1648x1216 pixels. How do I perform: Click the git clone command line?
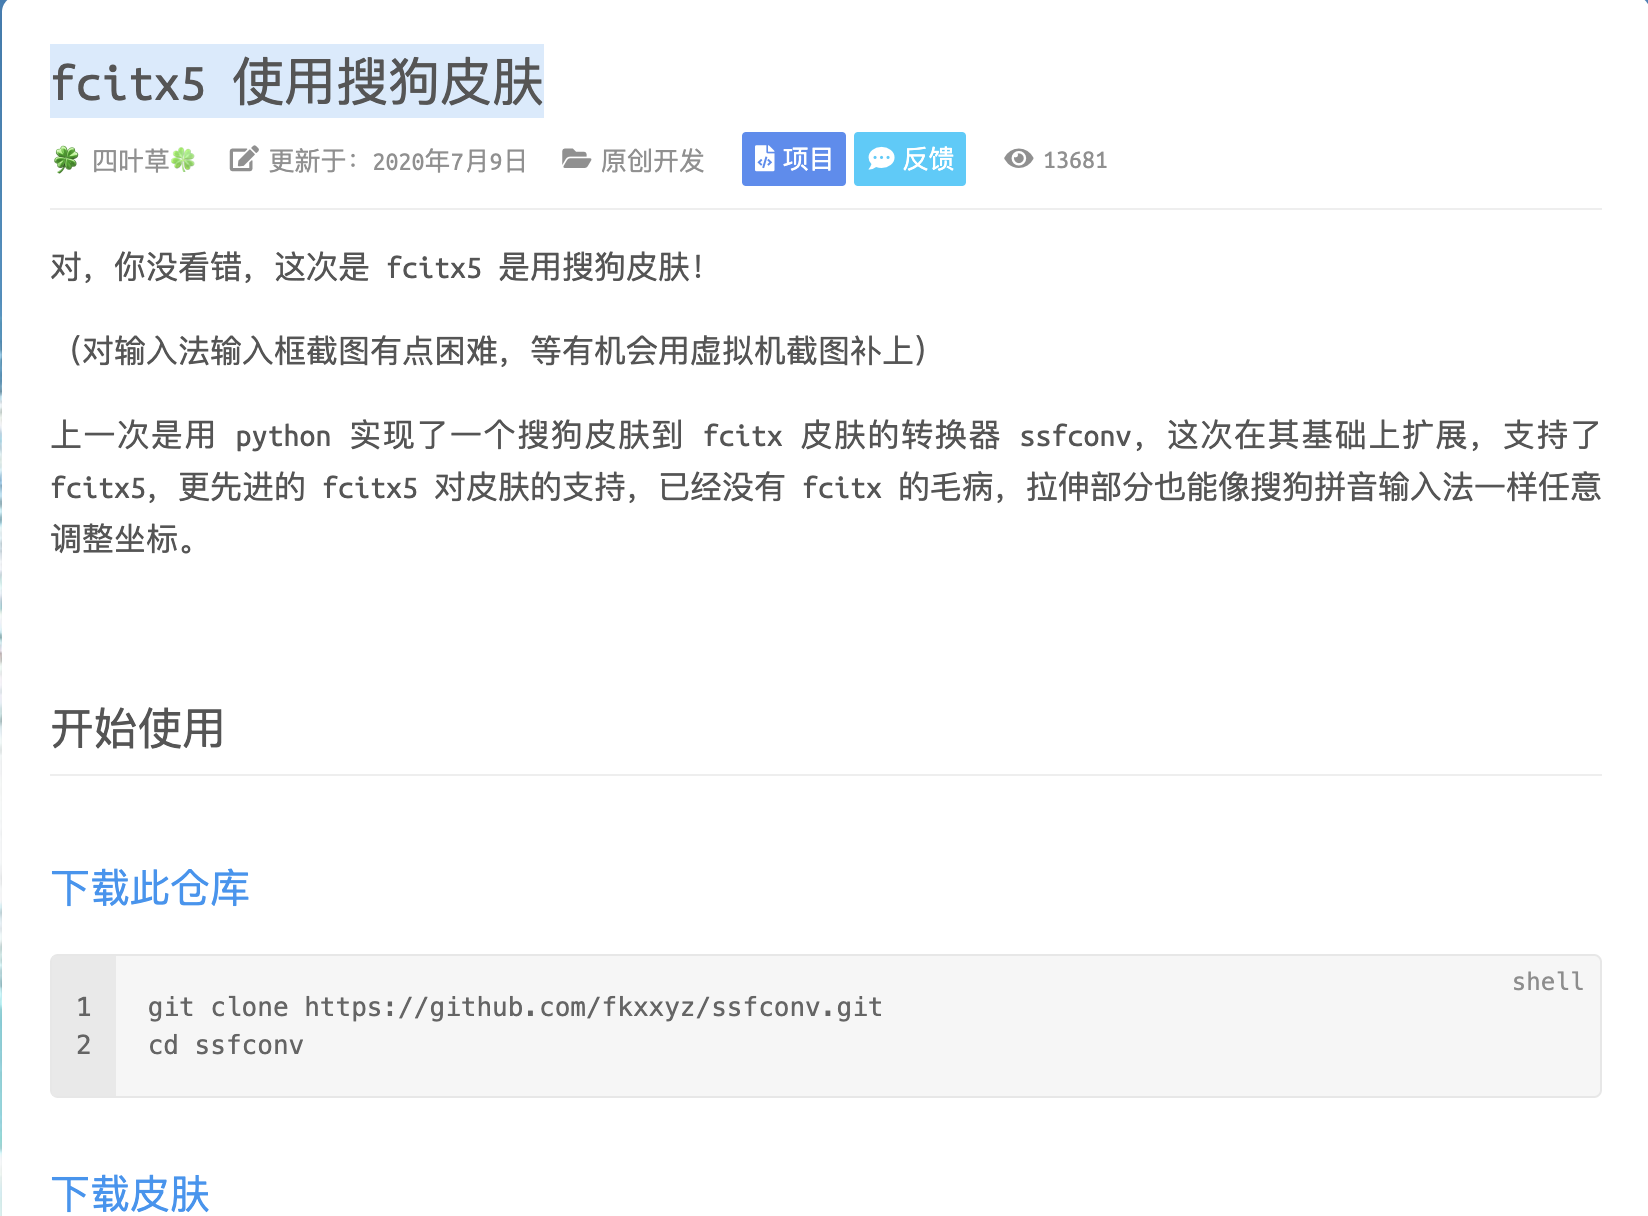pyautogui.click(x=515, y=1007)
